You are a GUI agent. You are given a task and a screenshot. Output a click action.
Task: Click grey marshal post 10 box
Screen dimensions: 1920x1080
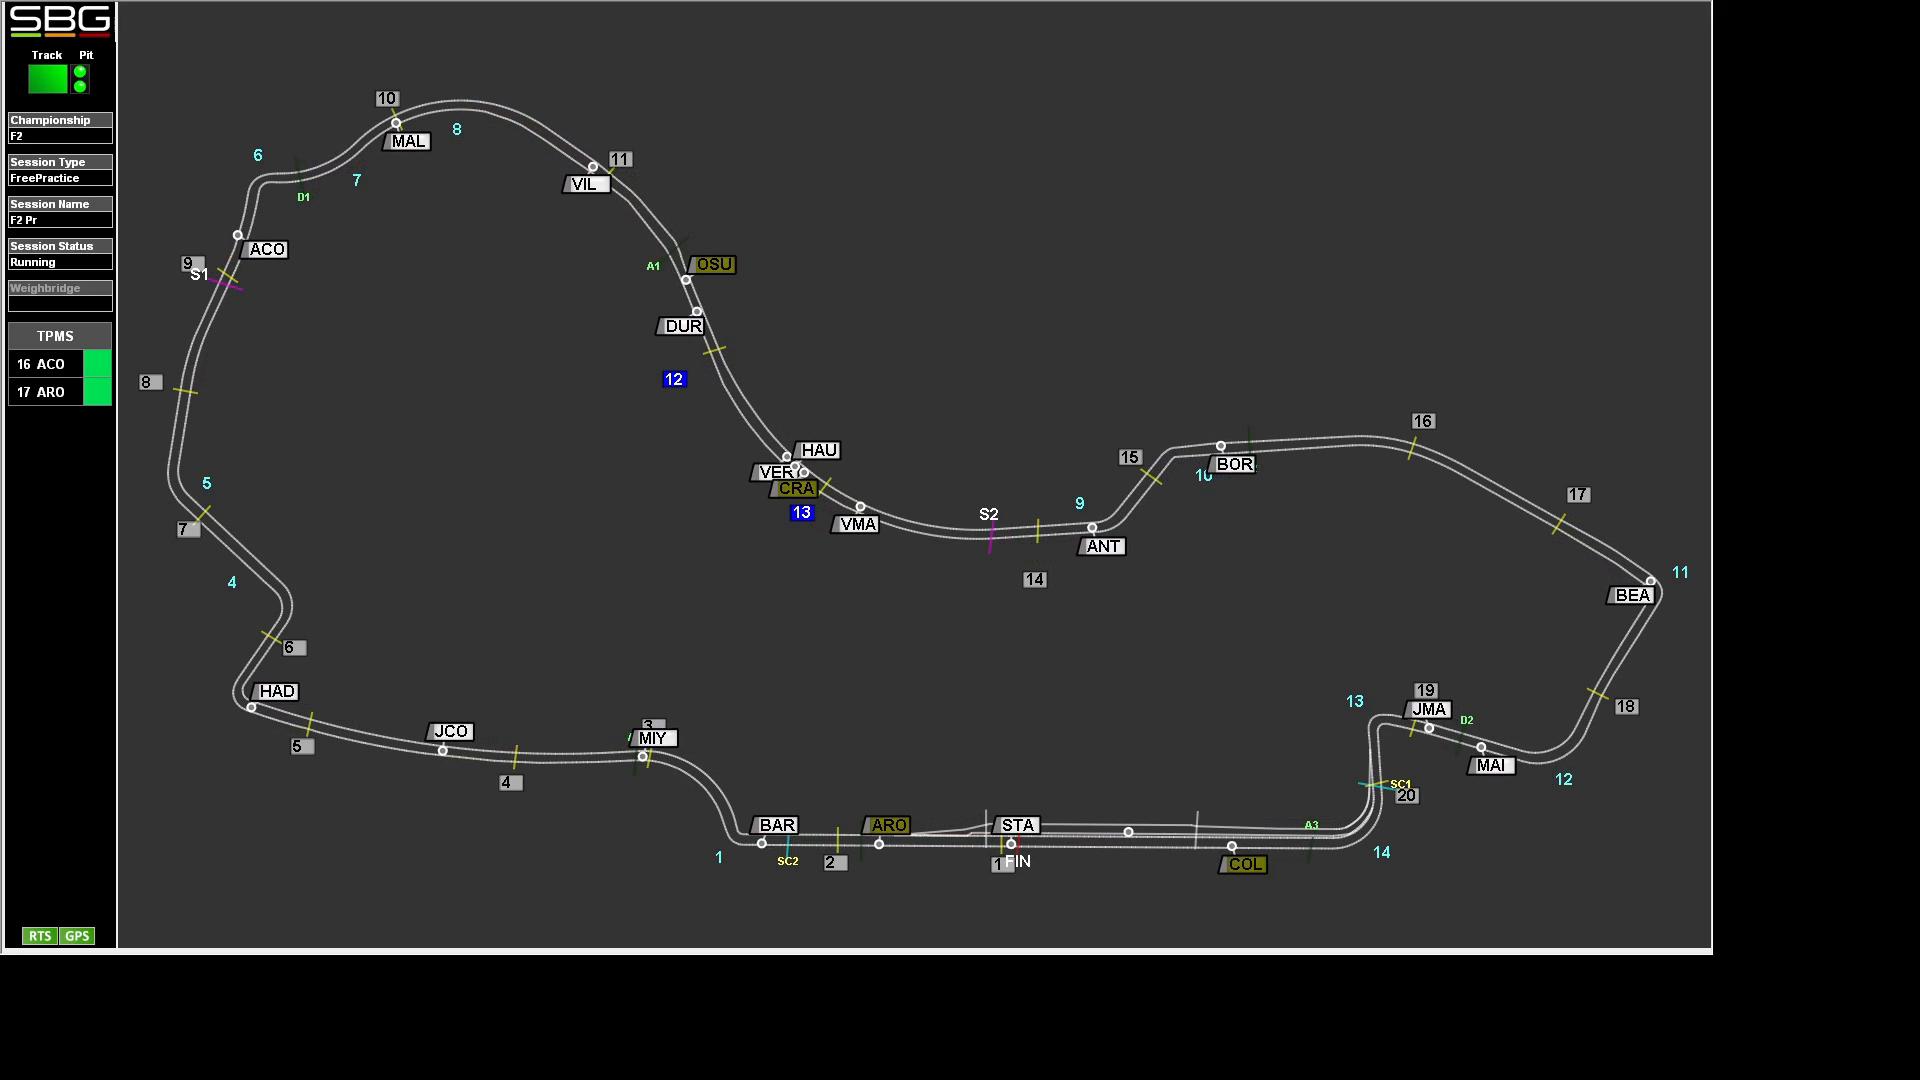click(387, 98)
